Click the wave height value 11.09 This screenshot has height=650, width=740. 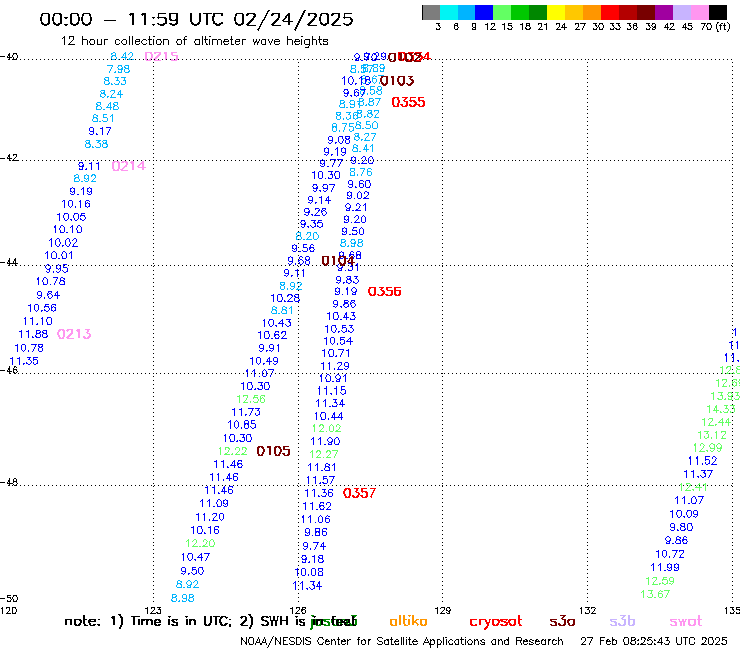tap(214, 504)
